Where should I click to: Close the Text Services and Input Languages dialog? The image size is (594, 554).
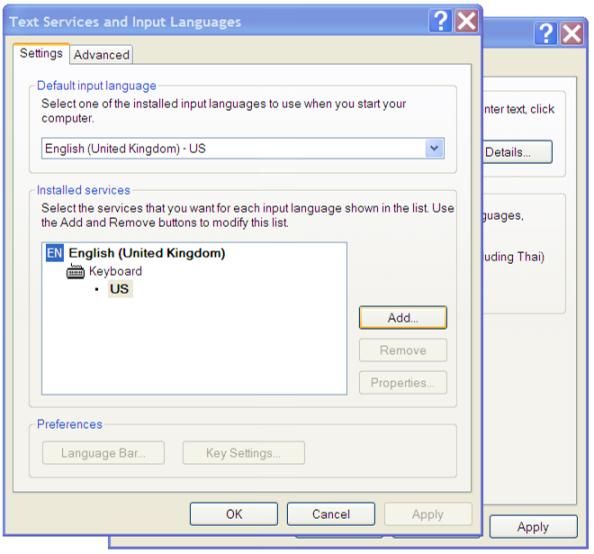pos(466,21)
